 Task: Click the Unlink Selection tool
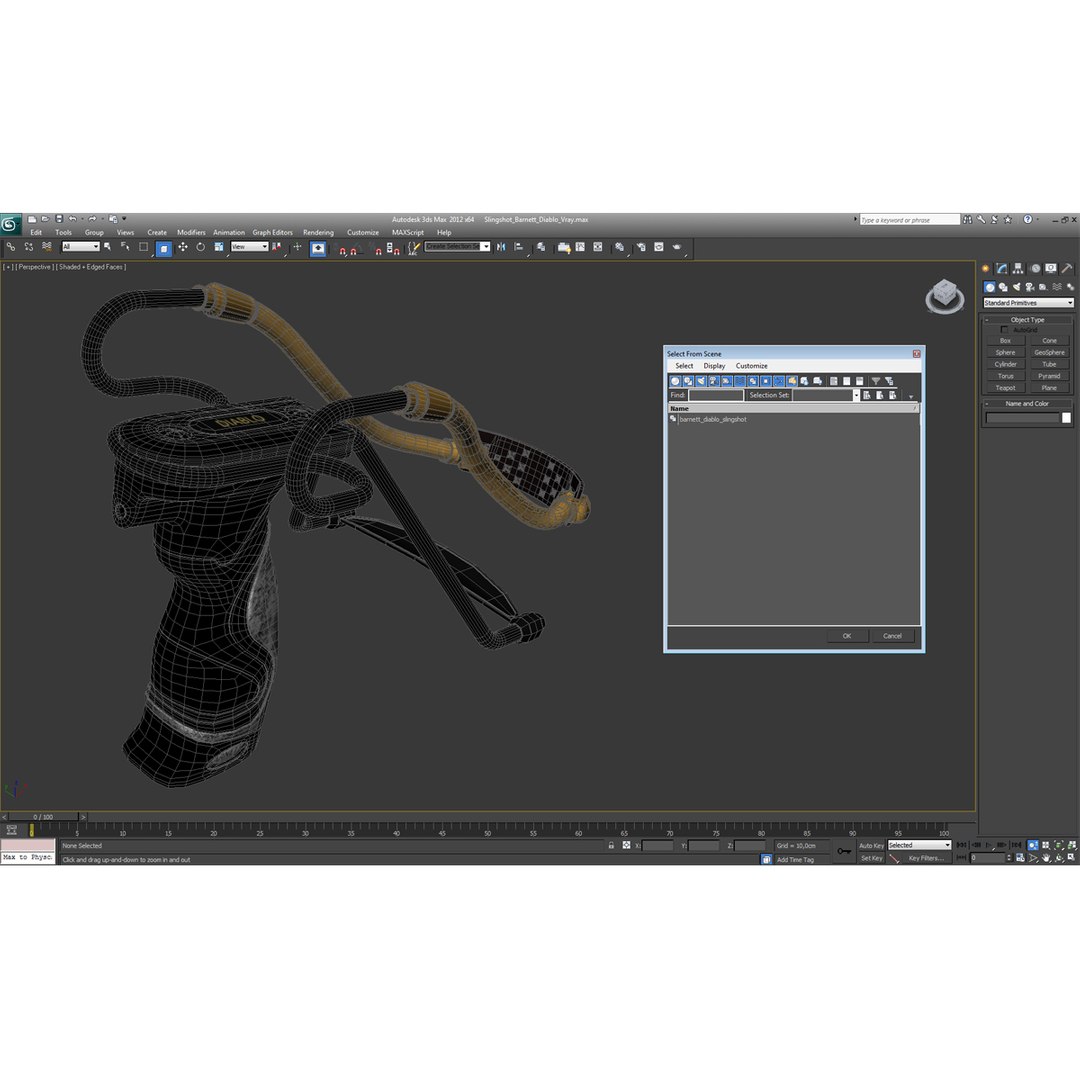(29, 247)
